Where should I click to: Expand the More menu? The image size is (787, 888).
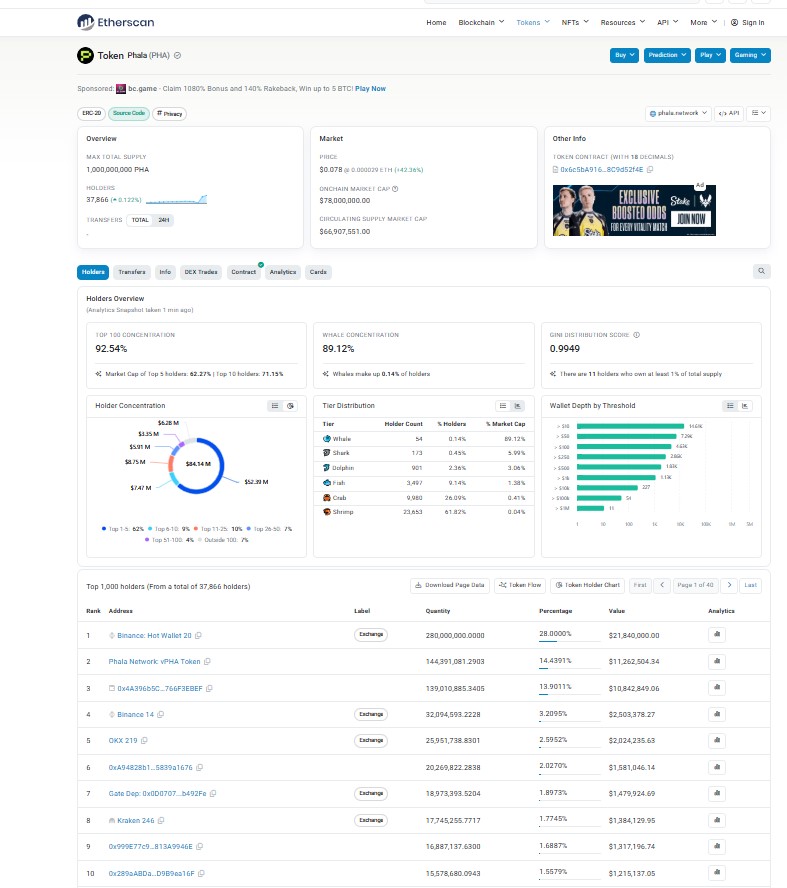(x=703, y=22)
